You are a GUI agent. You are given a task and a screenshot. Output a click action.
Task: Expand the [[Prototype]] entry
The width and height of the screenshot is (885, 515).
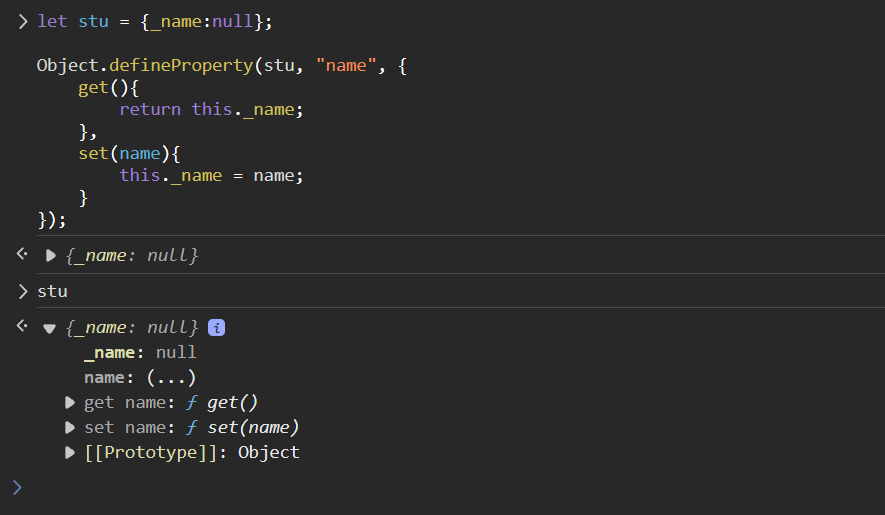[70, 453]
